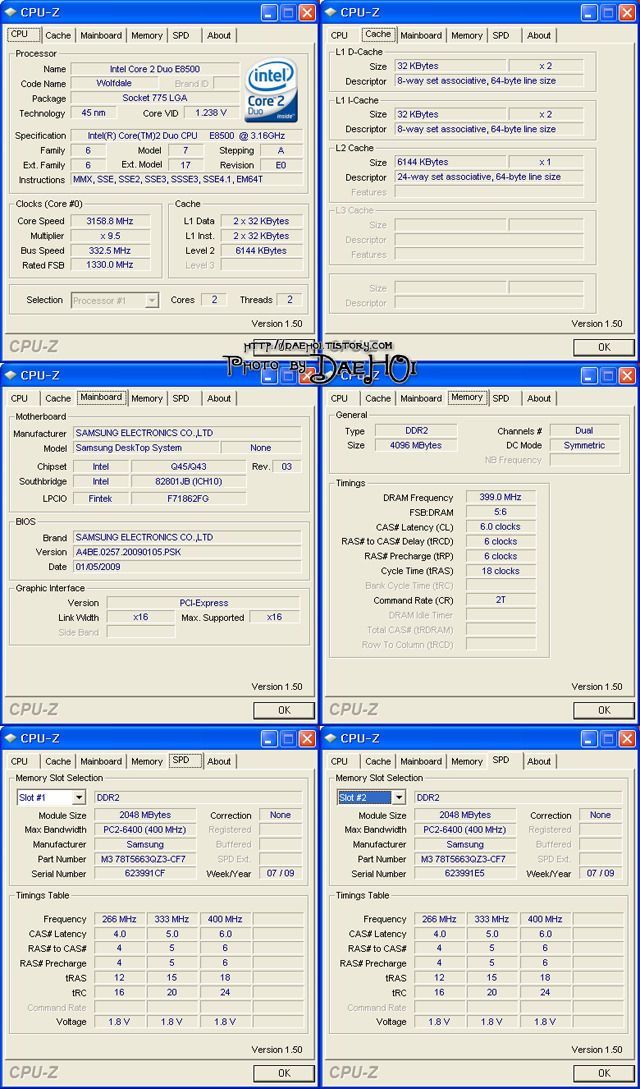This screenshot has width=640, height=1089.
Task: Click the Rated FSB value '1330.0 MHz'
Action: [x=109, y=265]
